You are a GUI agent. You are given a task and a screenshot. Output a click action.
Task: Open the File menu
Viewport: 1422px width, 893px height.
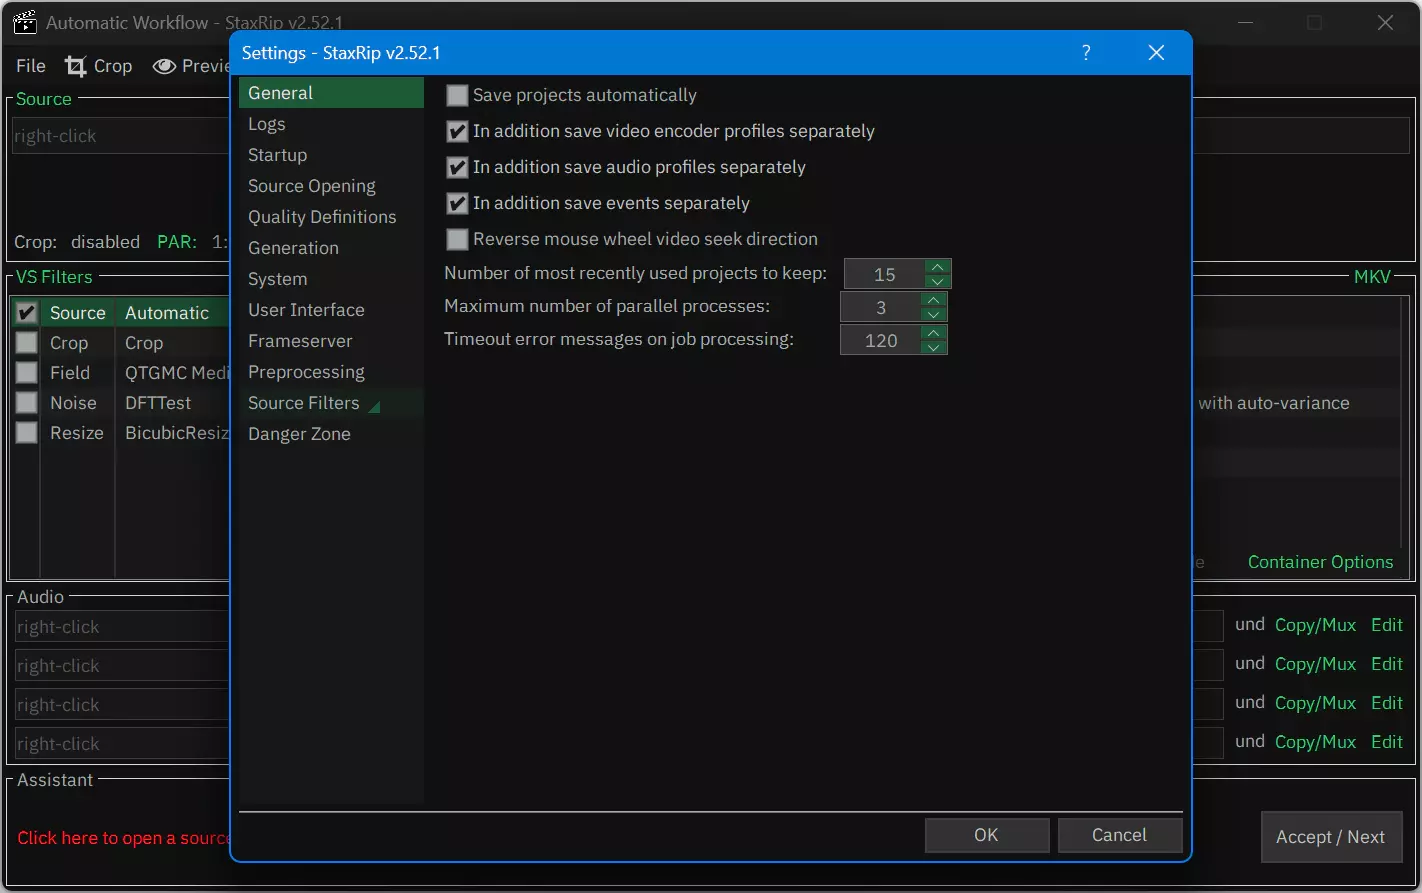pyautogui.click(x=31, y=66)
